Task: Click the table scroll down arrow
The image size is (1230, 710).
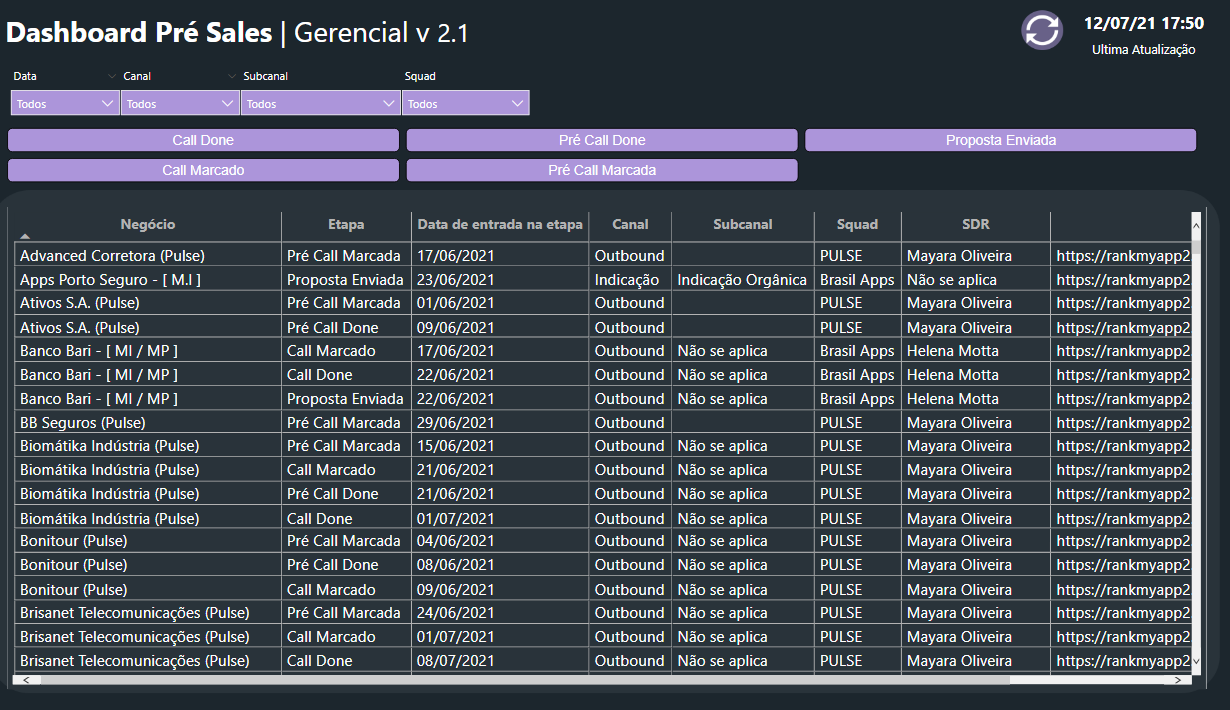Action: click(x=1196, y=661)
